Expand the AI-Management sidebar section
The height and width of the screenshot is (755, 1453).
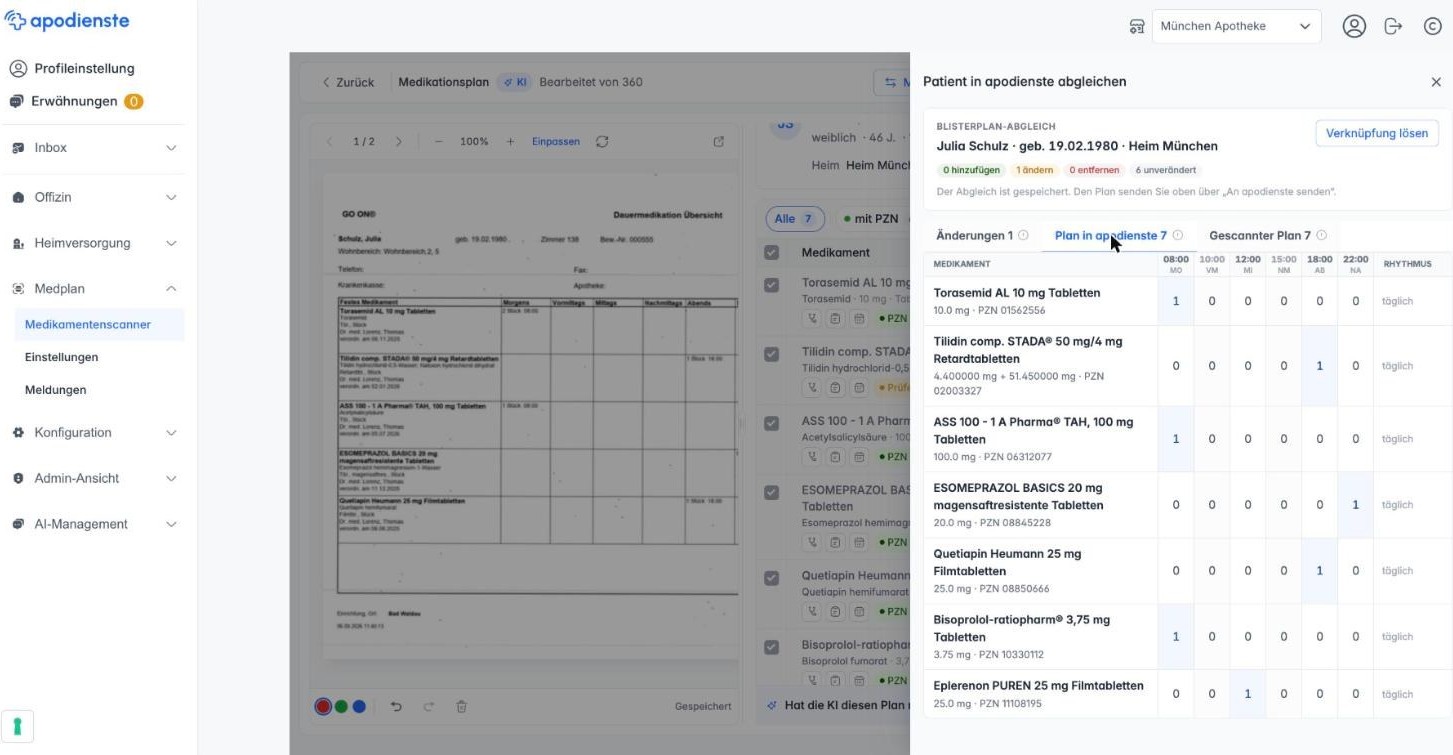click(93, 524)
